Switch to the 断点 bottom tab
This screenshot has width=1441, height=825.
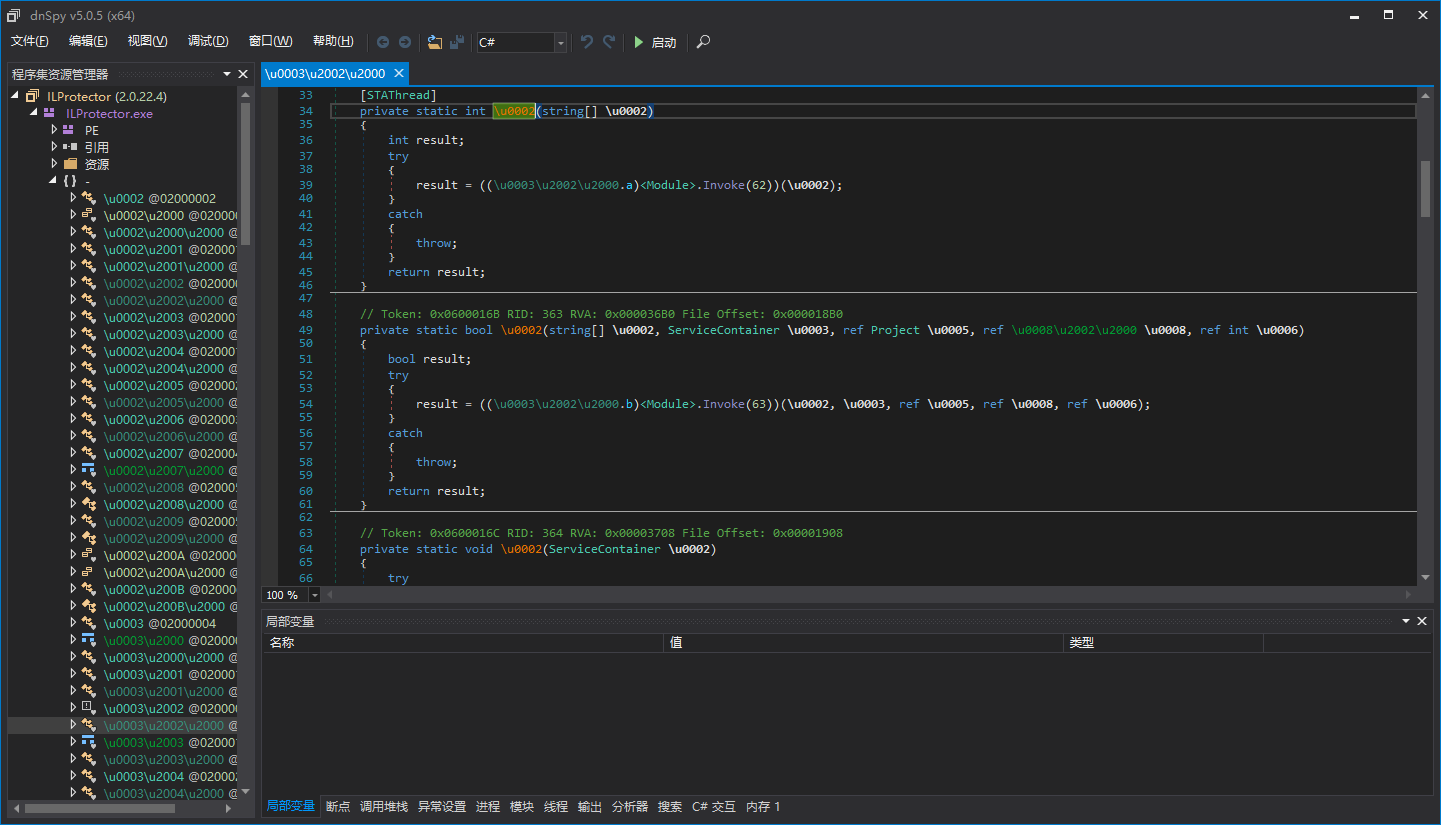pos(338,807)
